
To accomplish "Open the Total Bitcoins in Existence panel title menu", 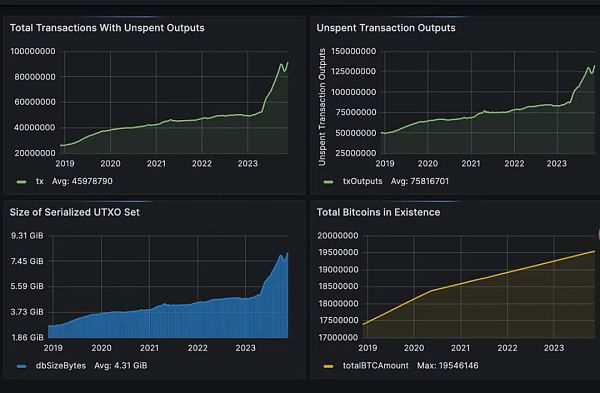I will pos(378,212).
